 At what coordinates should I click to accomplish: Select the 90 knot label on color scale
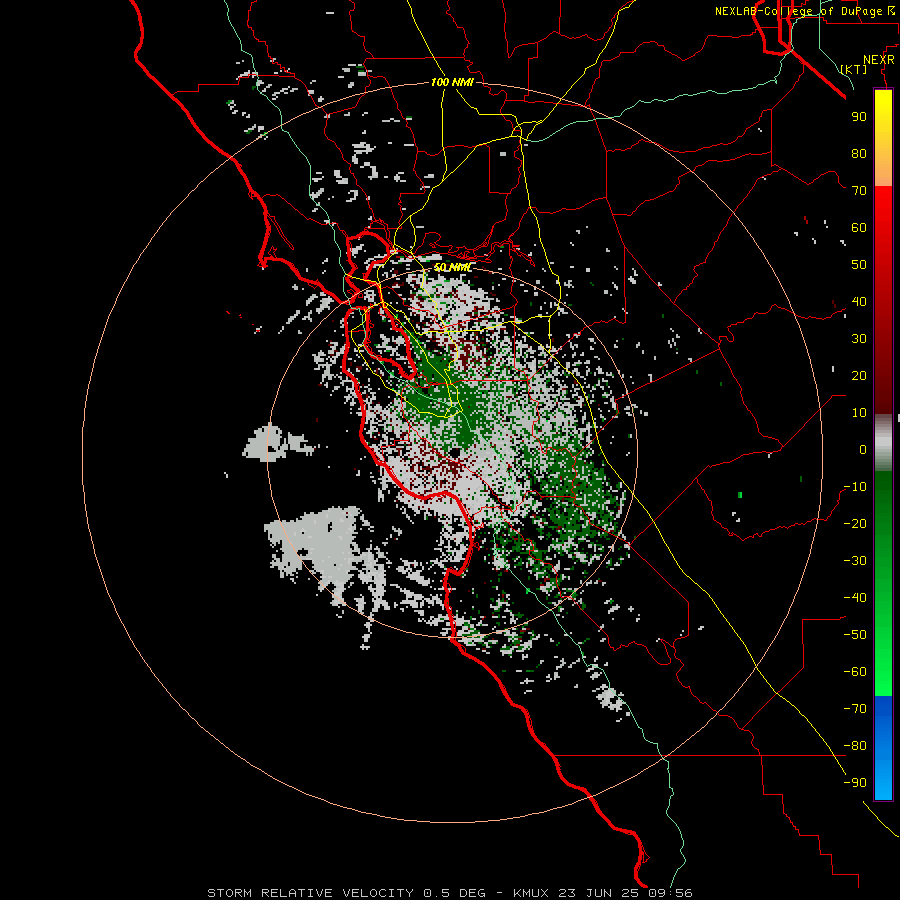coord(859,117)
